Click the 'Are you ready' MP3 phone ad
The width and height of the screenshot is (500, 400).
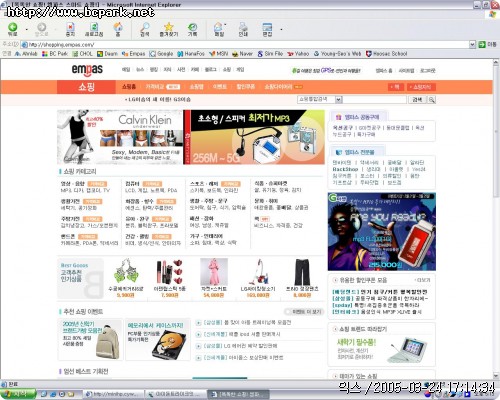coord(382,231)
